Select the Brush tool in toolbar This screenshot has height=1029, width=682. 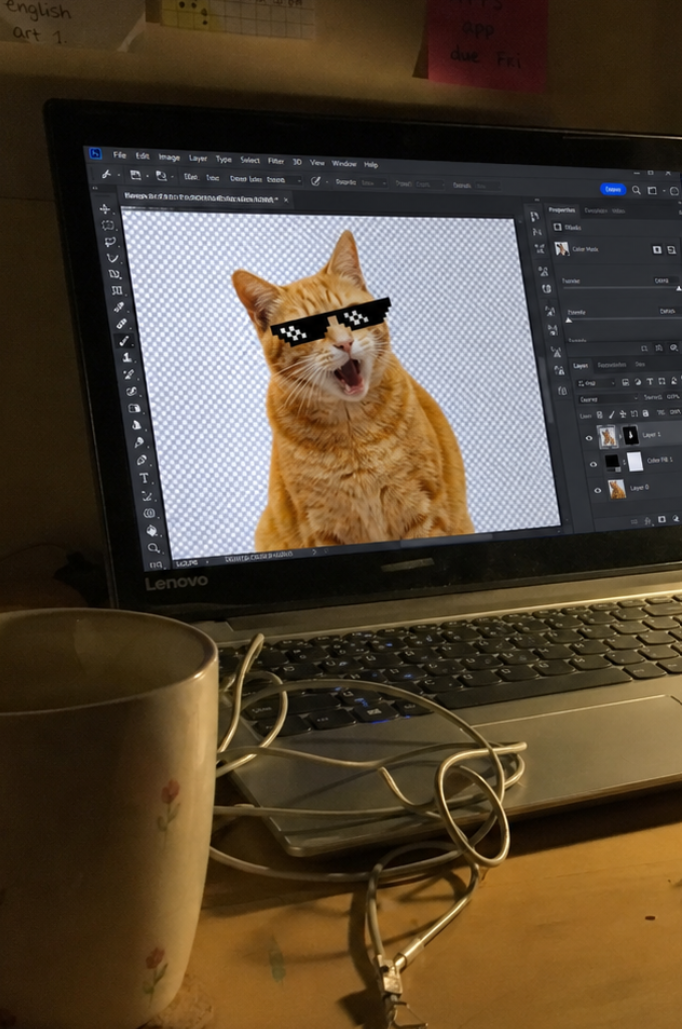(x=124, y=340)
